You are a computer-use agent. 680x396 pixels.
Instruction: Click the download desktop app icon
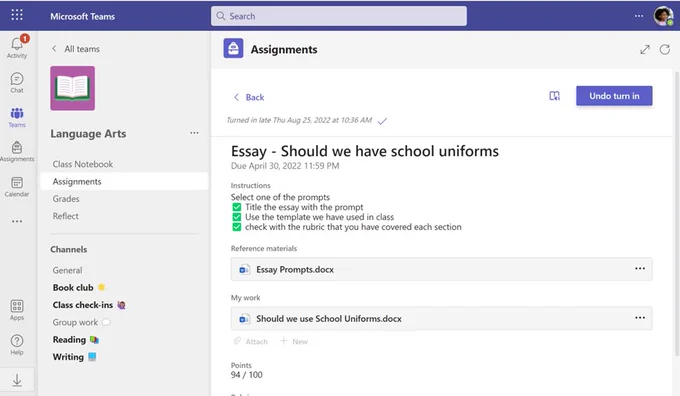click(x=17, y=380)
